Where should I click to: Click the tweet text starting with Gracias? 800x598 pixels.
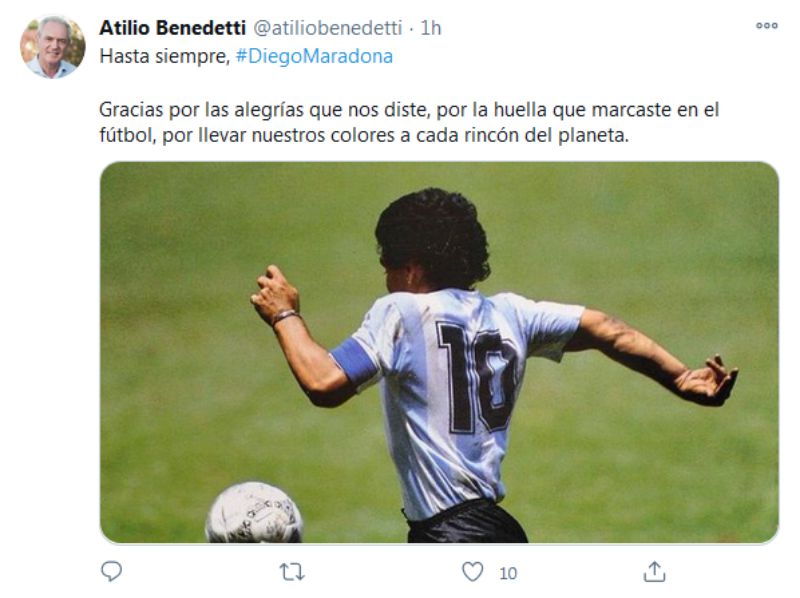[409, 122]
